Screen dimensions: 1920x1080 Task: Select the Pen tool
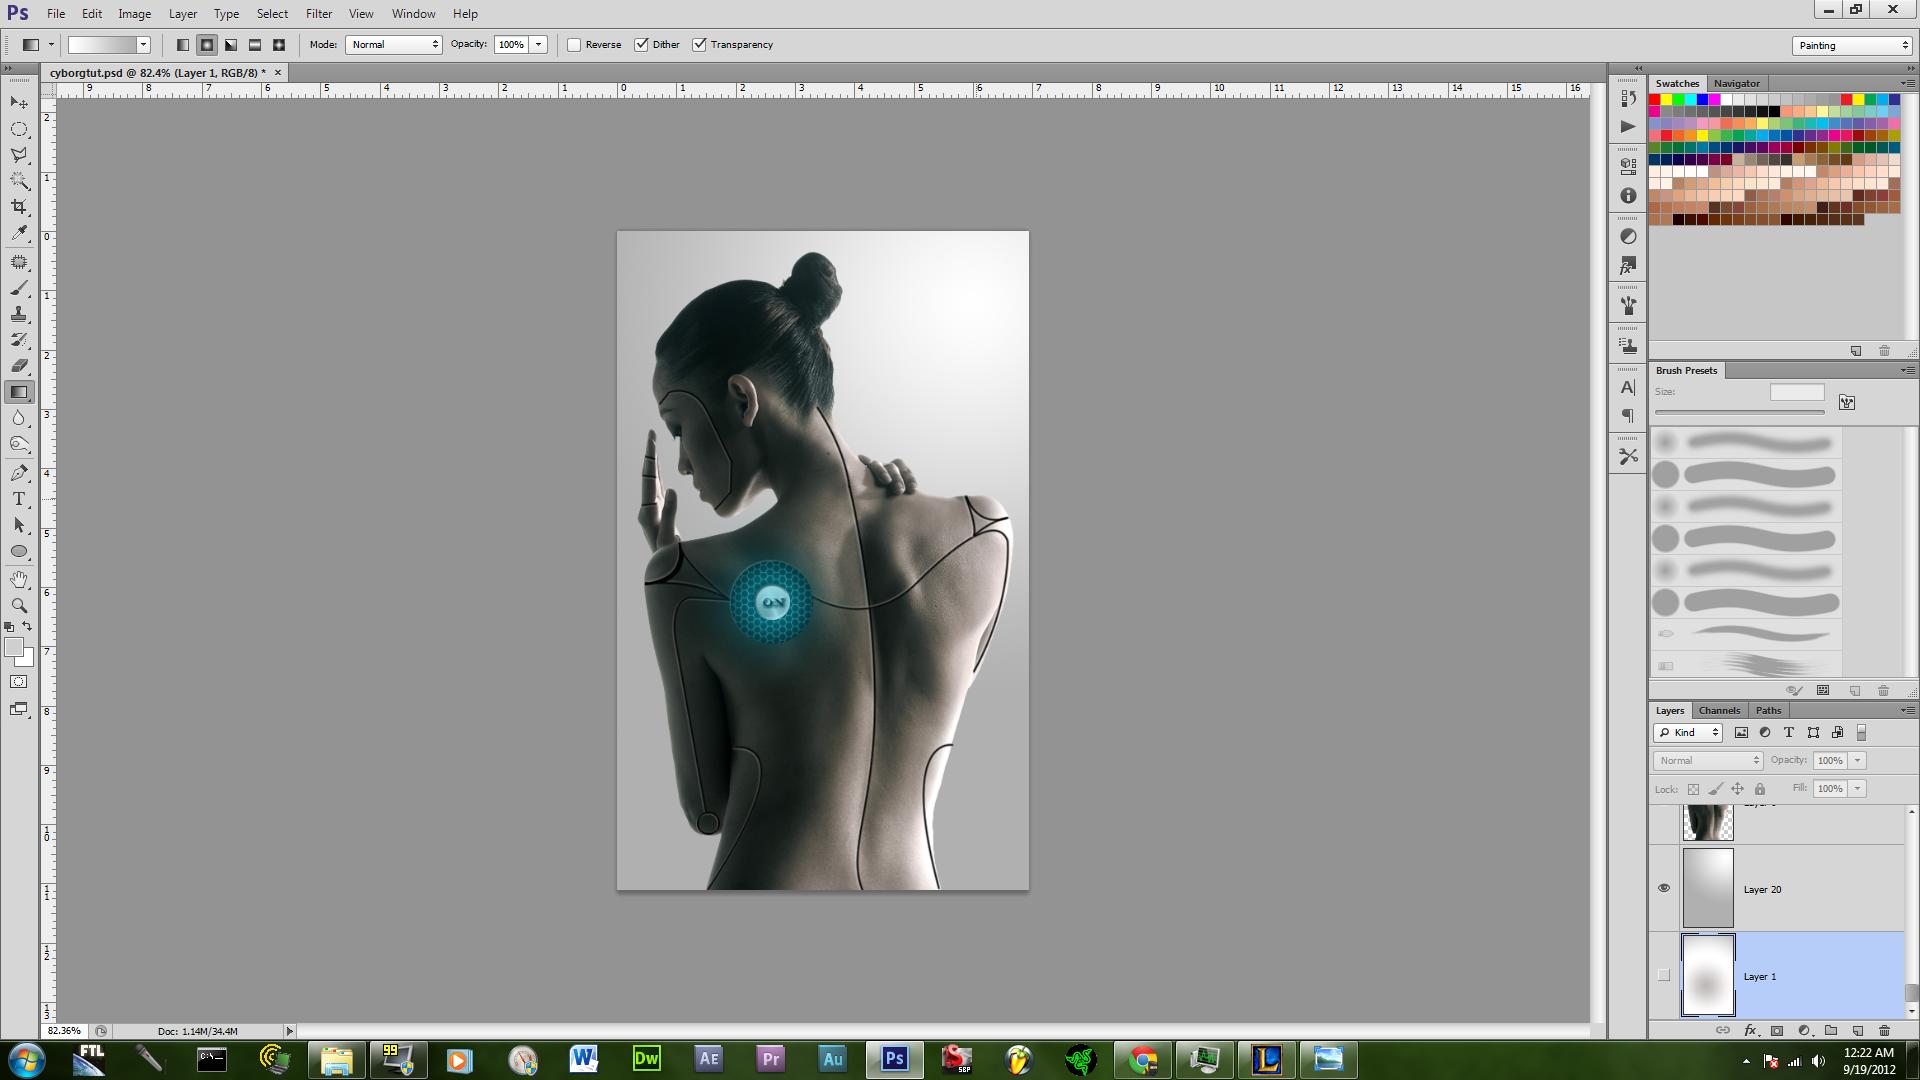19,473
